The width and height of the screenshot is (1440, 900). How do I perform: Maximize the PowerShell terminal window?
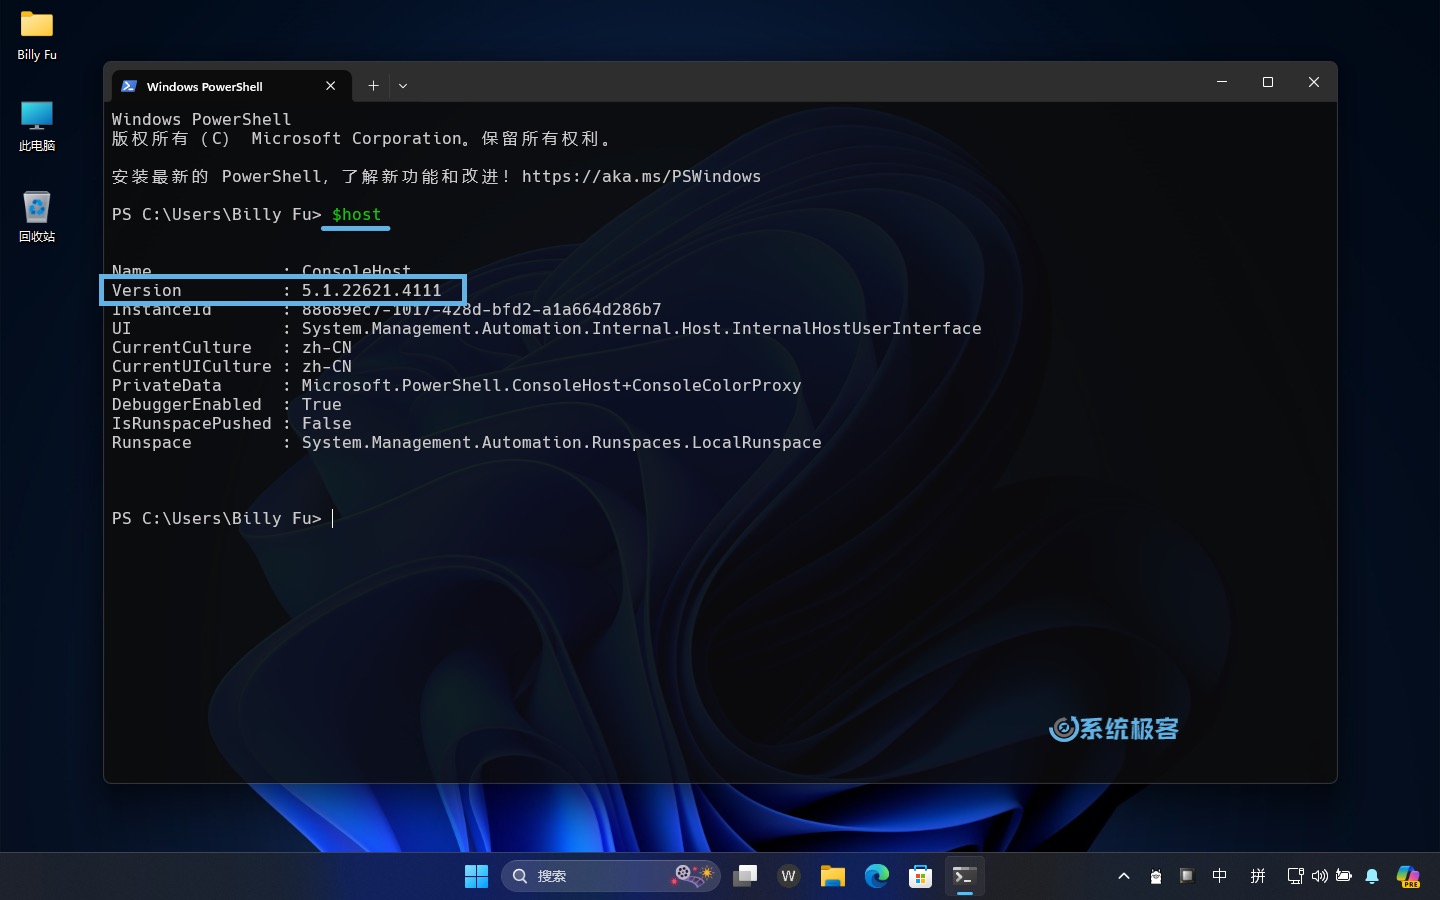click(x=1268, y=82)
